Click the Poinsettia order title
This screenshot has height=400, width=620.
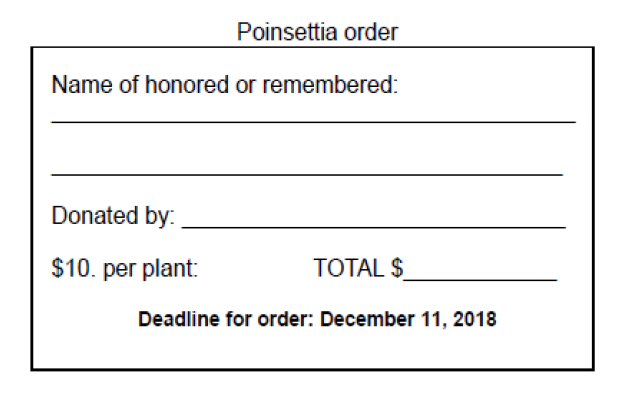click(317, 32)
